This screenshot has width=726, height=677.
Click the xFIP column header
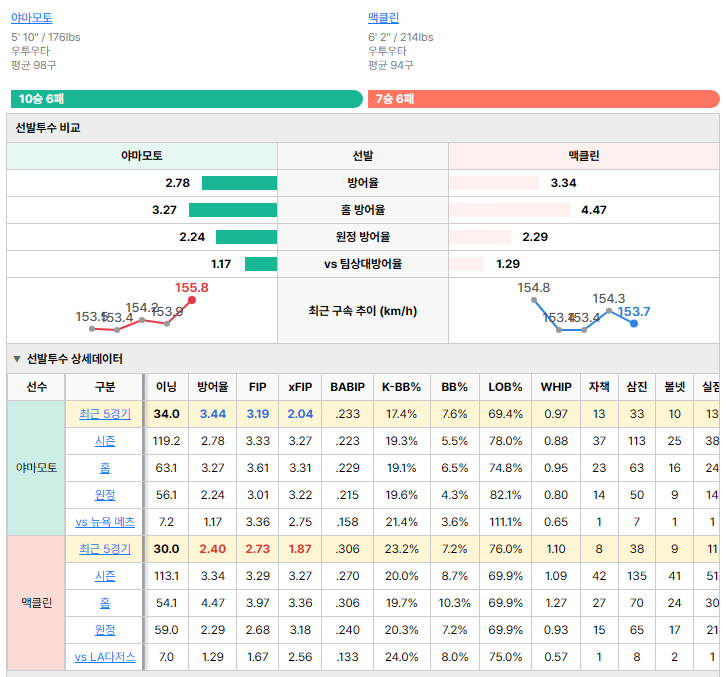[x=300, y=387]
